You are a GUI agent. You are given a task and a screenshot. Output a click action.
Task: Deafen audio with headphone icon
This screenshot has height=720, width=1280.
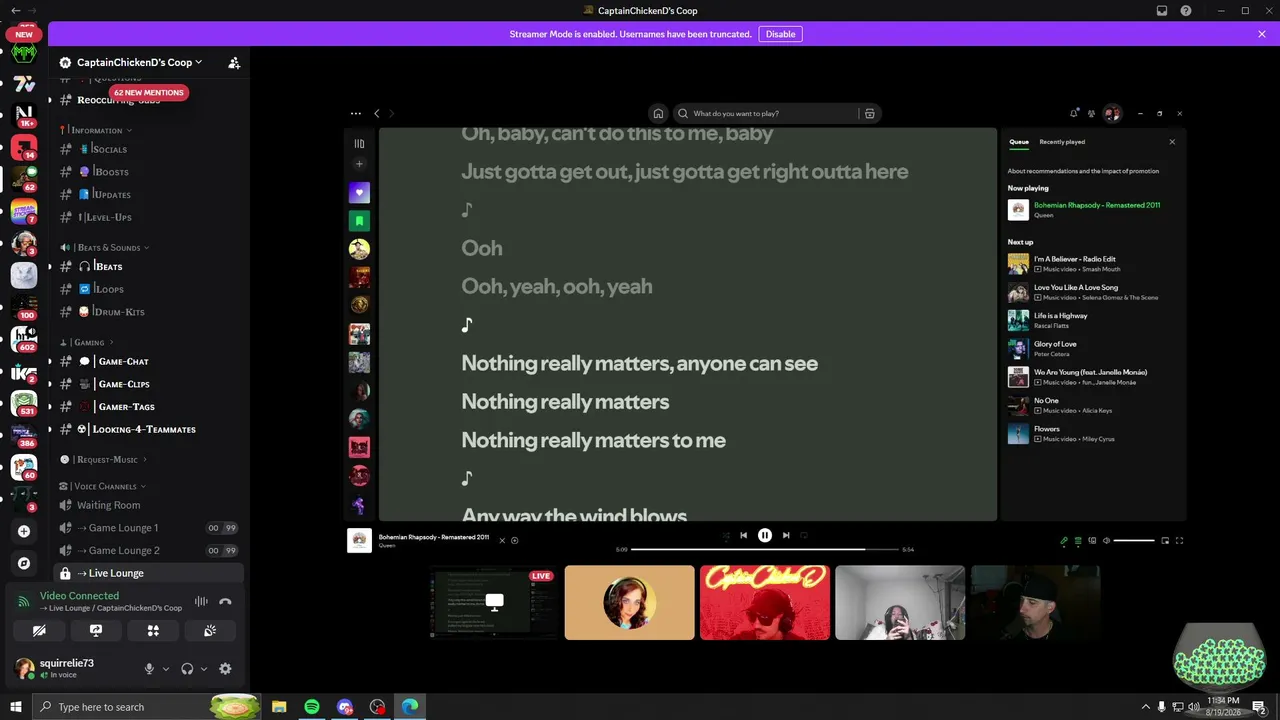[187, 669]
